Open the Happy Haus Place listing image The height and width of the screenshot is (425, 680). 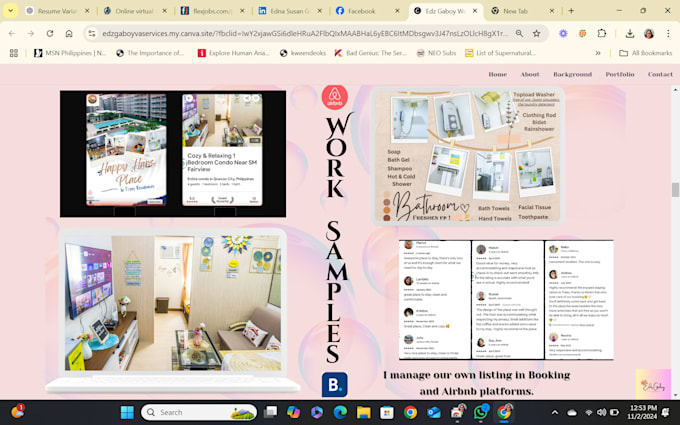[x=126, y=150]
